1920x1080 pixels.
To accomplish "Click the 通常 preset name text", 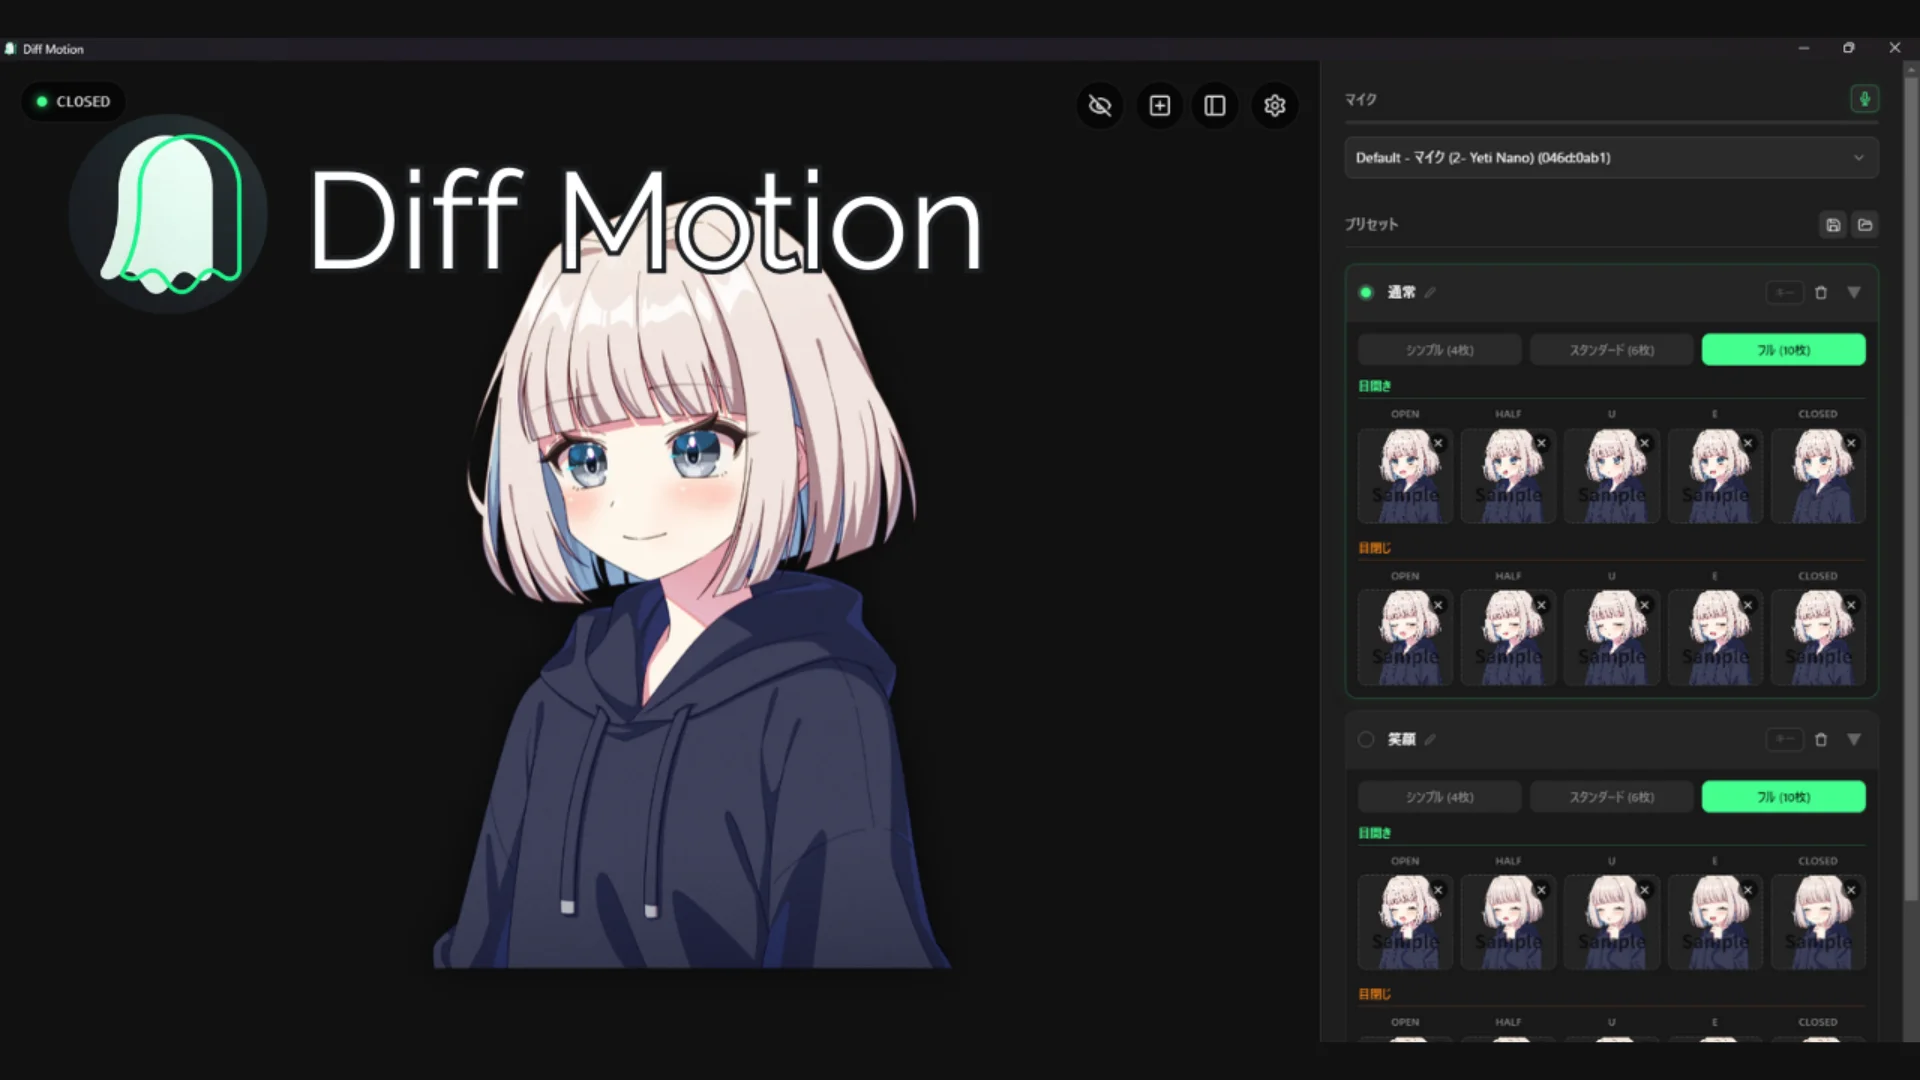I will pyautogui.click(x=1401, y=293).
